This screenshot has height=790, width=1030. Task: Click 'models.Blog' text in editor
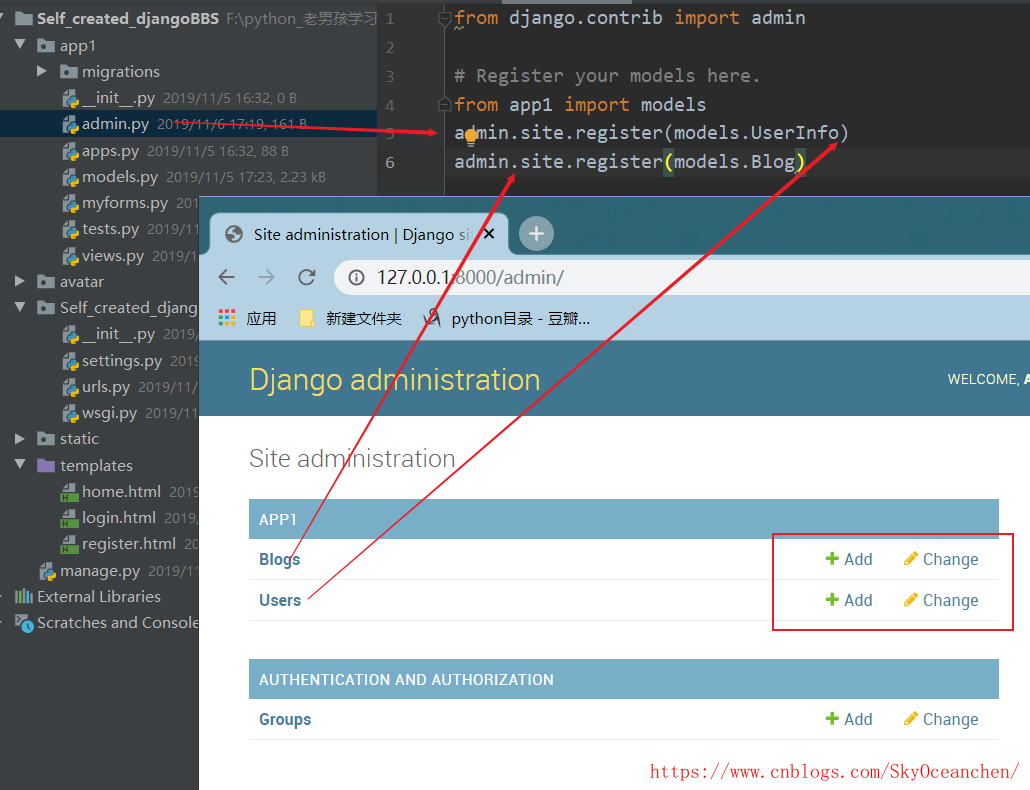(x=734, y=162)
